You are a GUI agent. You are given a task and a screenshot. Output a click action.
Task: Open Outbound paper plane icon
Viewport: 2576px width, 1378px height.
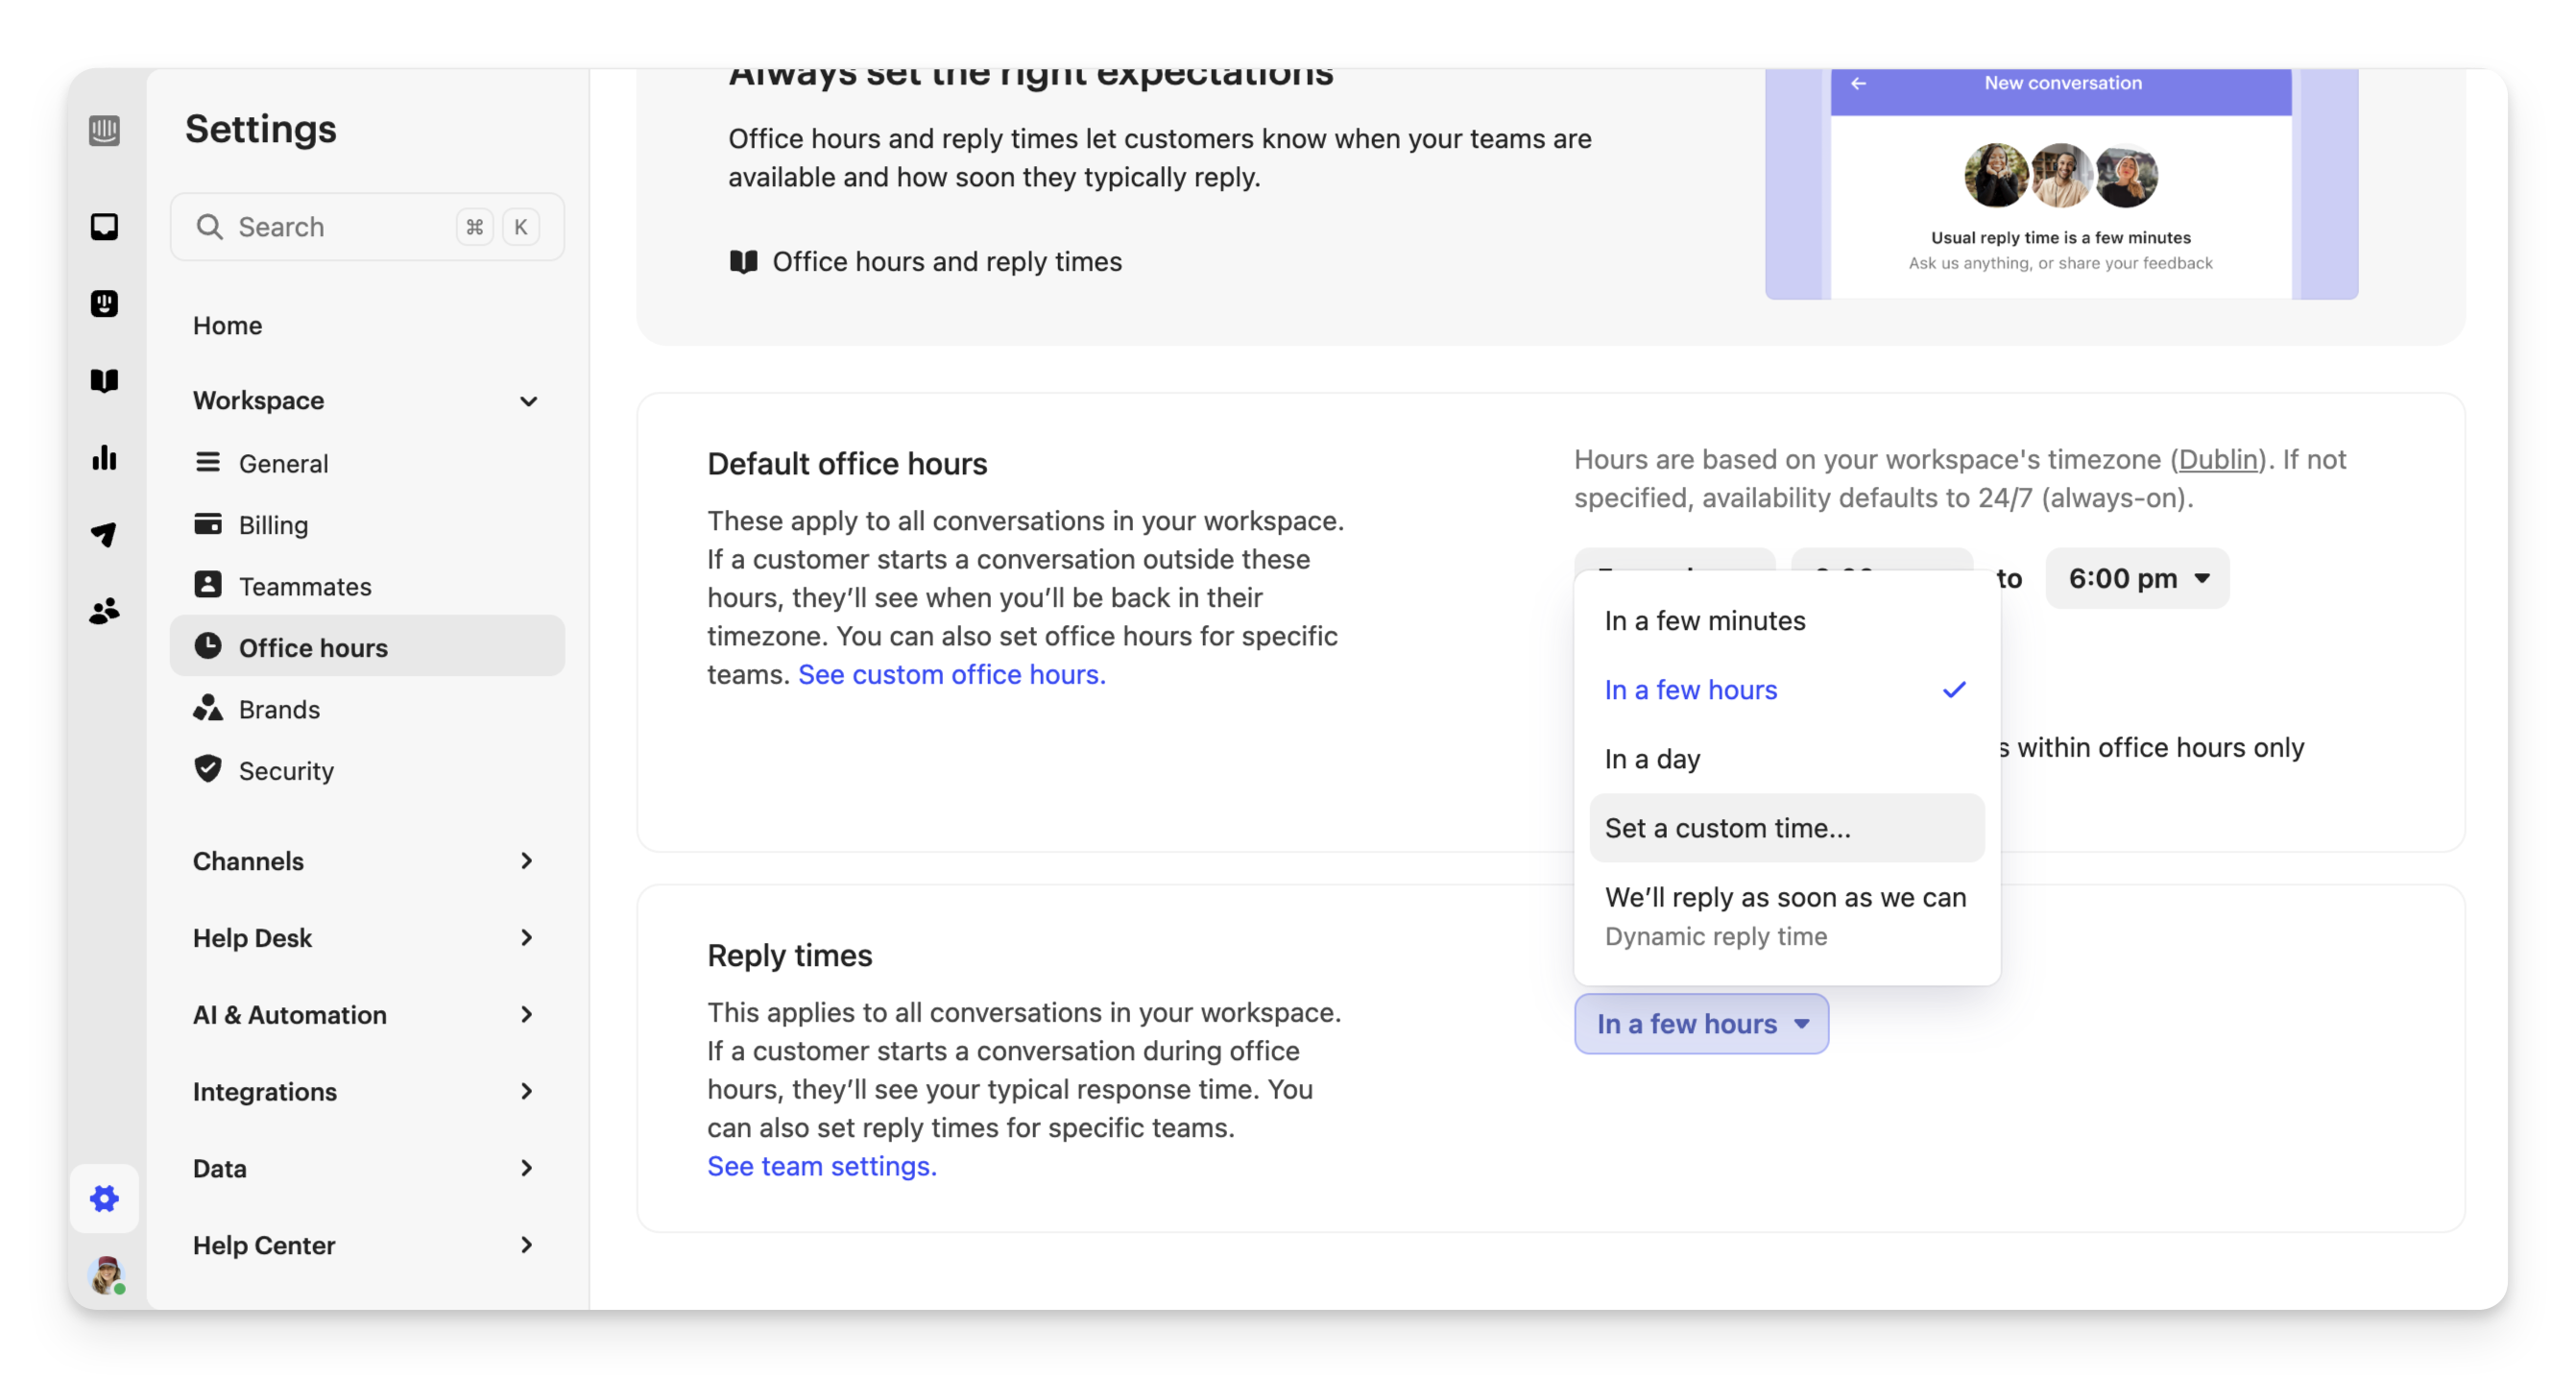[104, 534]
